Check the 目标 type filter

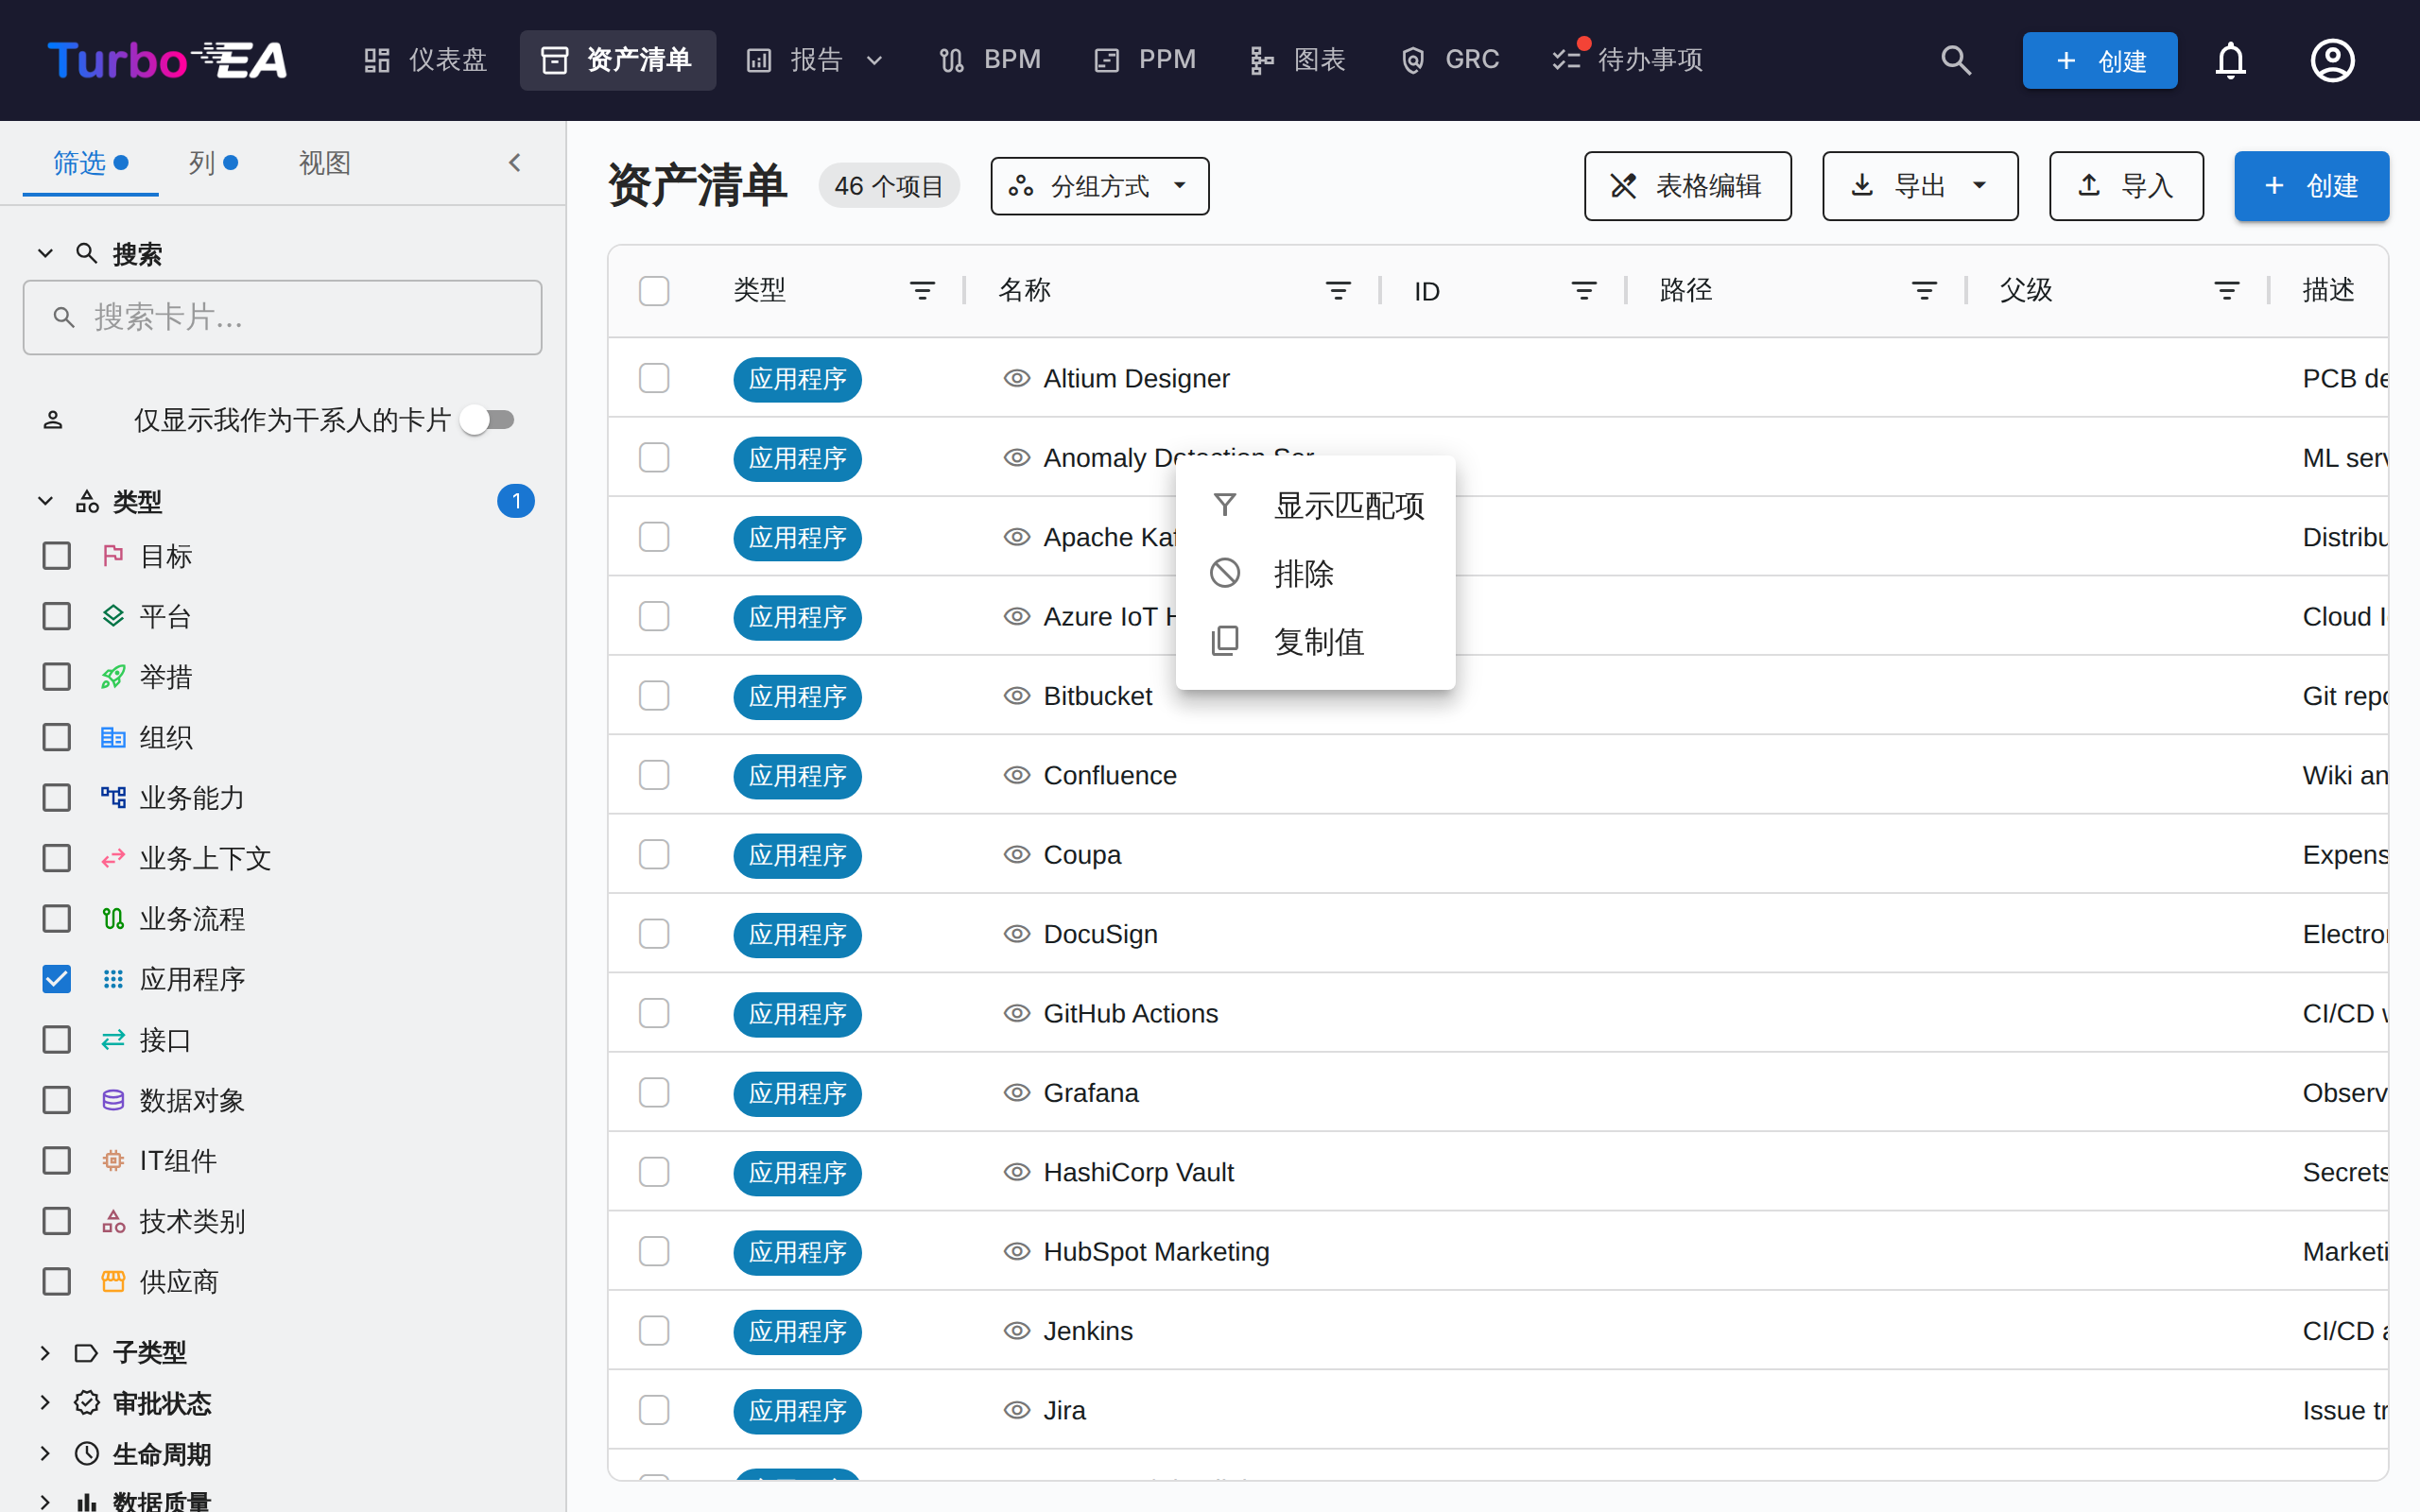tap(57, 556)
